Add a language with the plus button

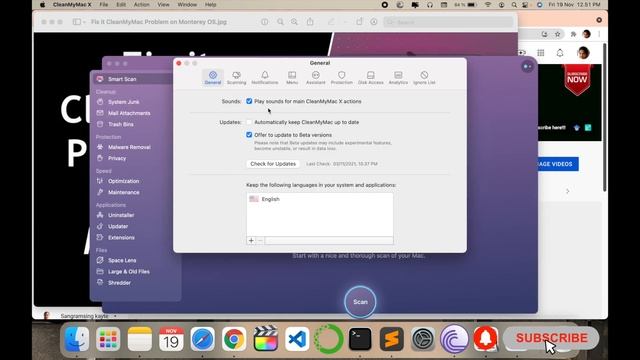pyautogui.click(x=251, y=240)
